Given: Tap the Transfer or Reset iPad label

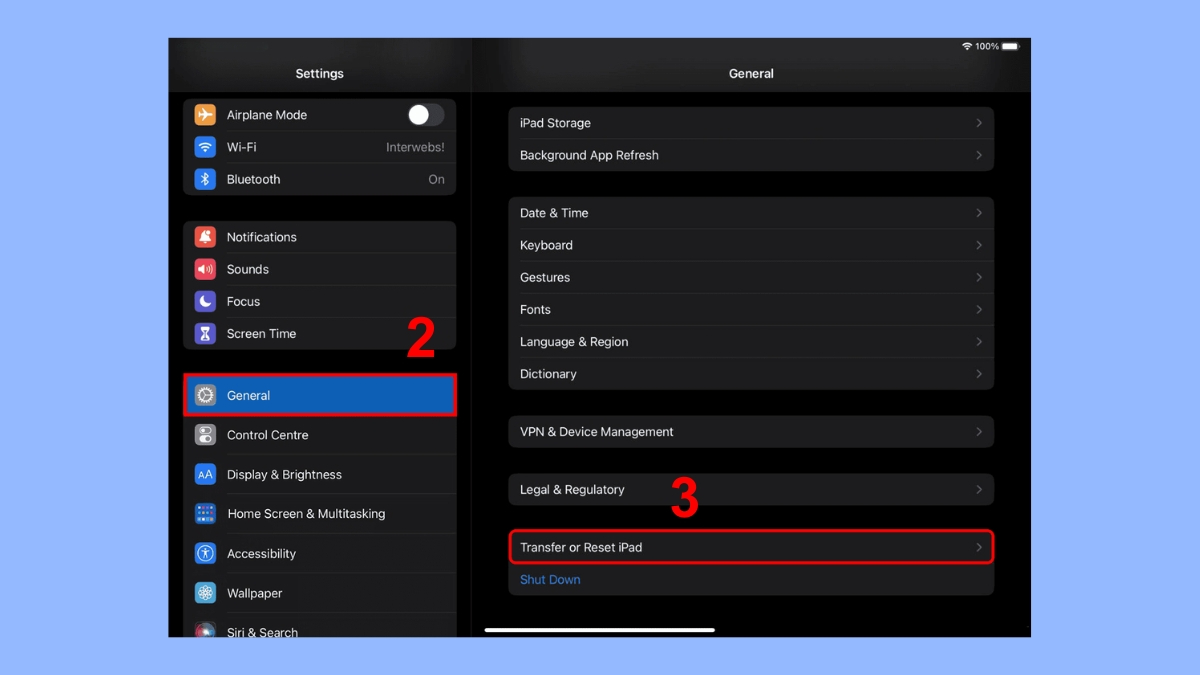Looking at the screenshot, I should (581, 547).
